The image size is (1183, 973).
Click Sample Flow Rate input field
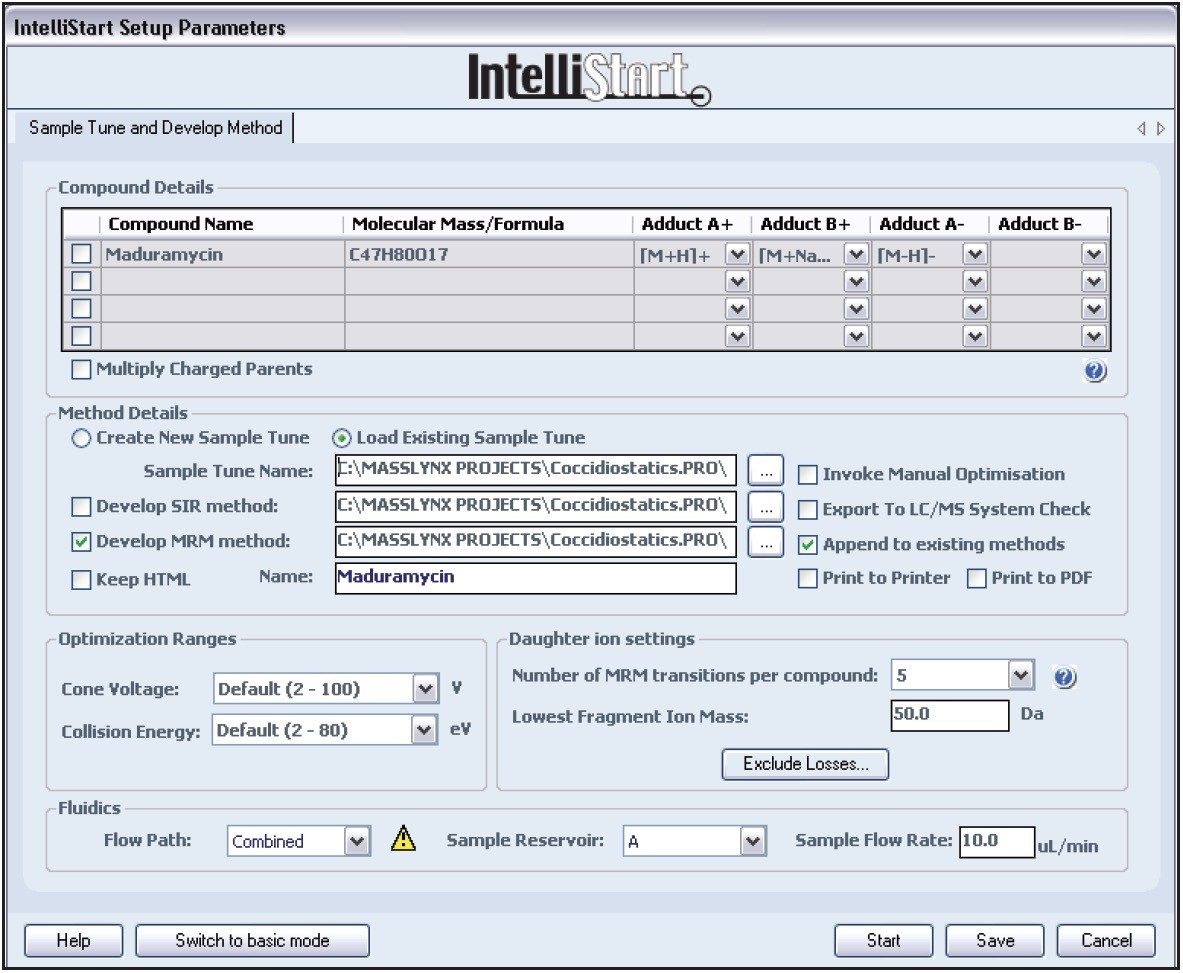997,842
